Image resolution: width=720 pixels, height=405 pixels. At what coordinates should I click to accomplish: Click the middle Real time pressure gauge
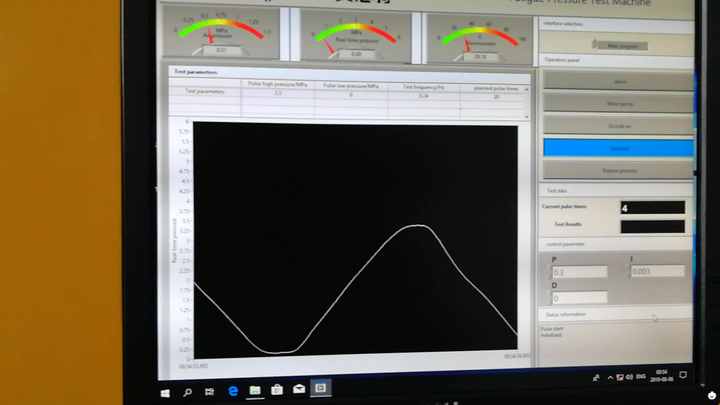coord(355,37)
